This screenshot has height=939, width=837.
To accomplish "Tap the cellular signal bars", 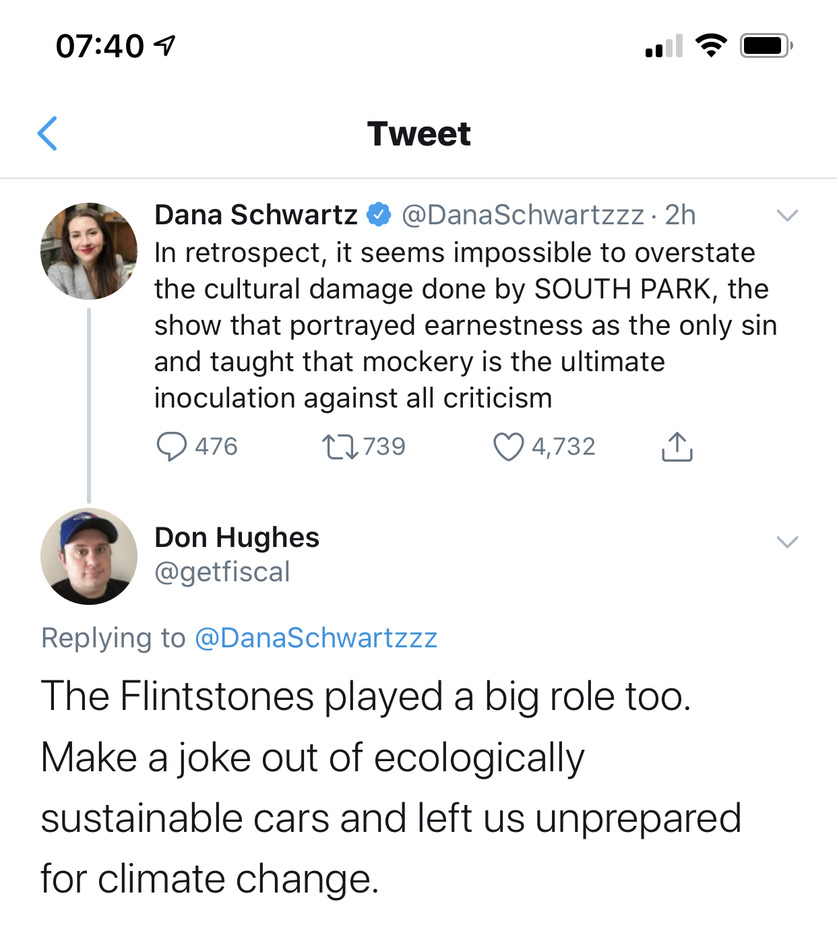I will click(663, 46).
